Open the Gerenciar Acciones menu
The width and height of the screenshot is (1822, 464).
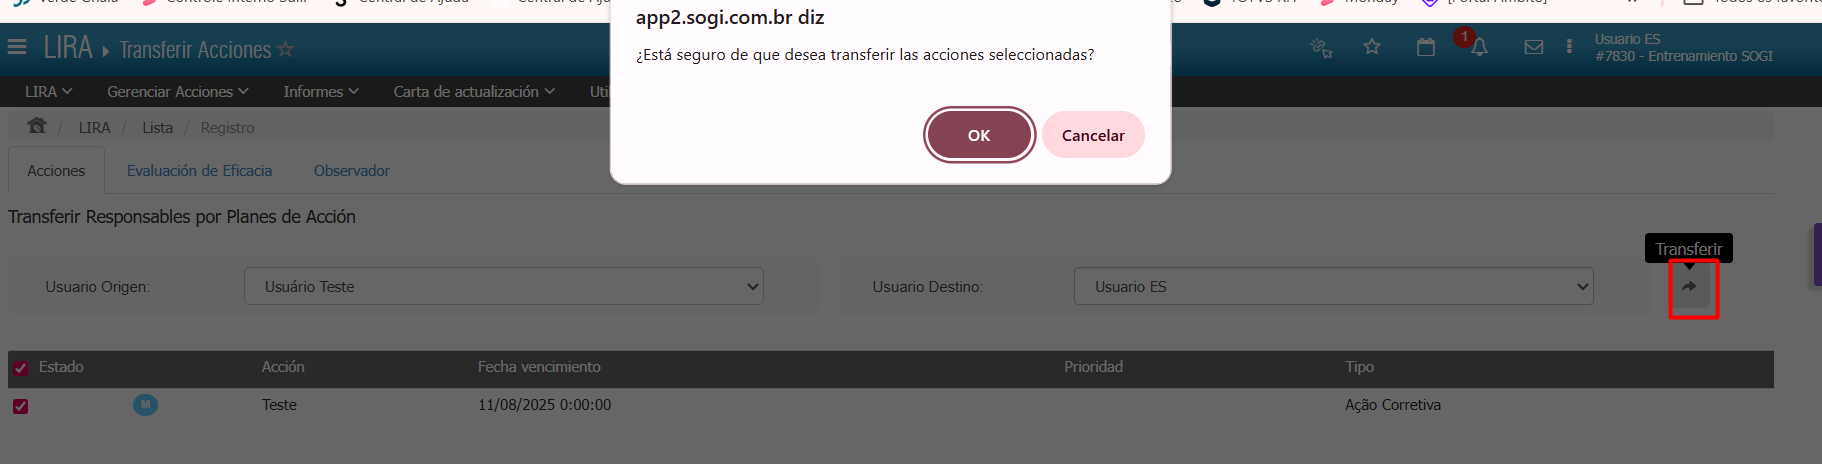(x=177, y=91)
